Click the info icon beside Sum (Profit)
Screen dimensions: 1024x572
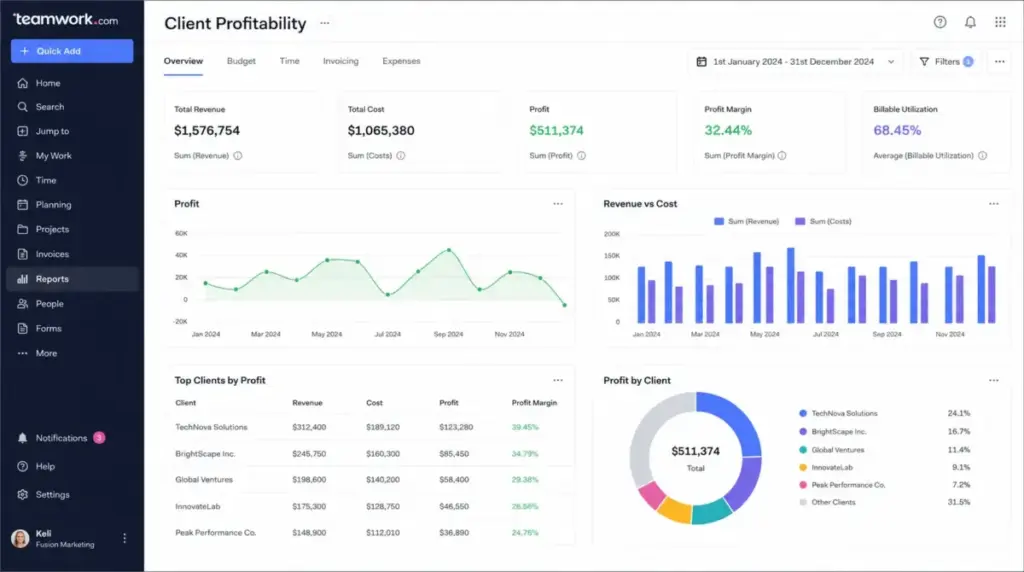(x=581, y=155)
